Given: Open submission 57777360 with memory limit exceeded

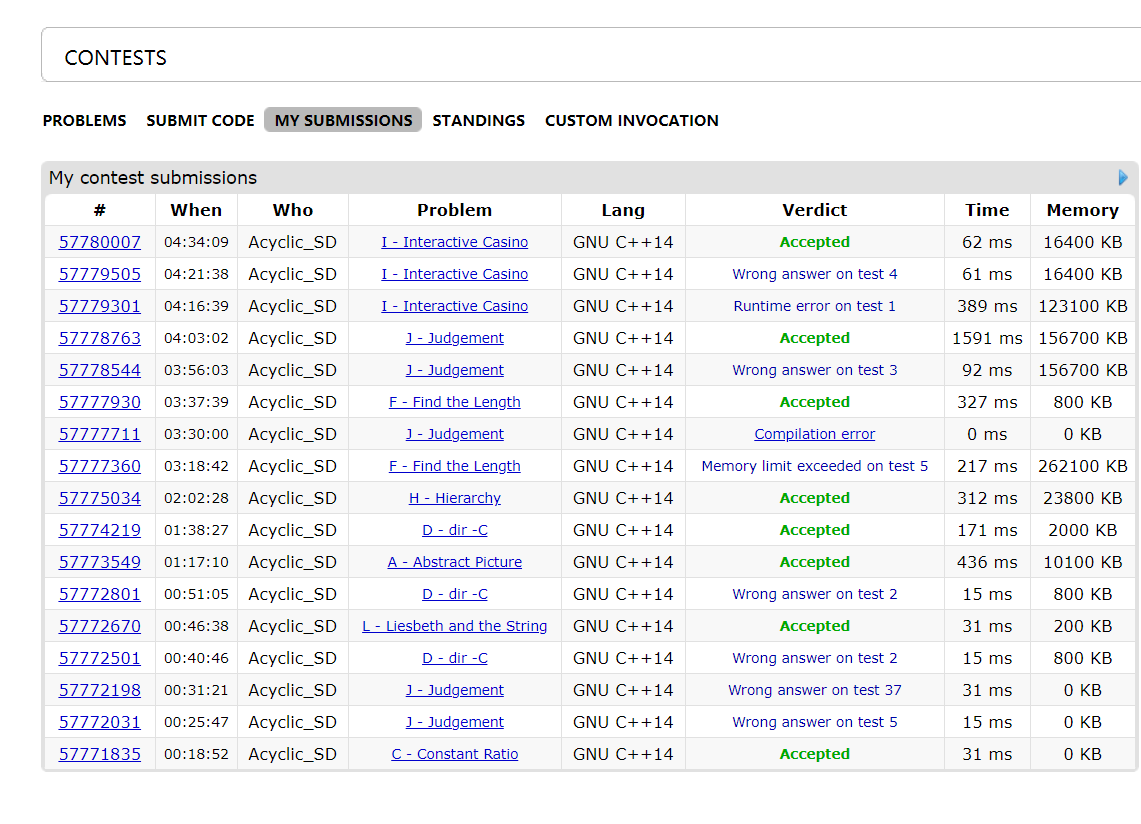Looking at the screenshot, I should click(100, 466).
